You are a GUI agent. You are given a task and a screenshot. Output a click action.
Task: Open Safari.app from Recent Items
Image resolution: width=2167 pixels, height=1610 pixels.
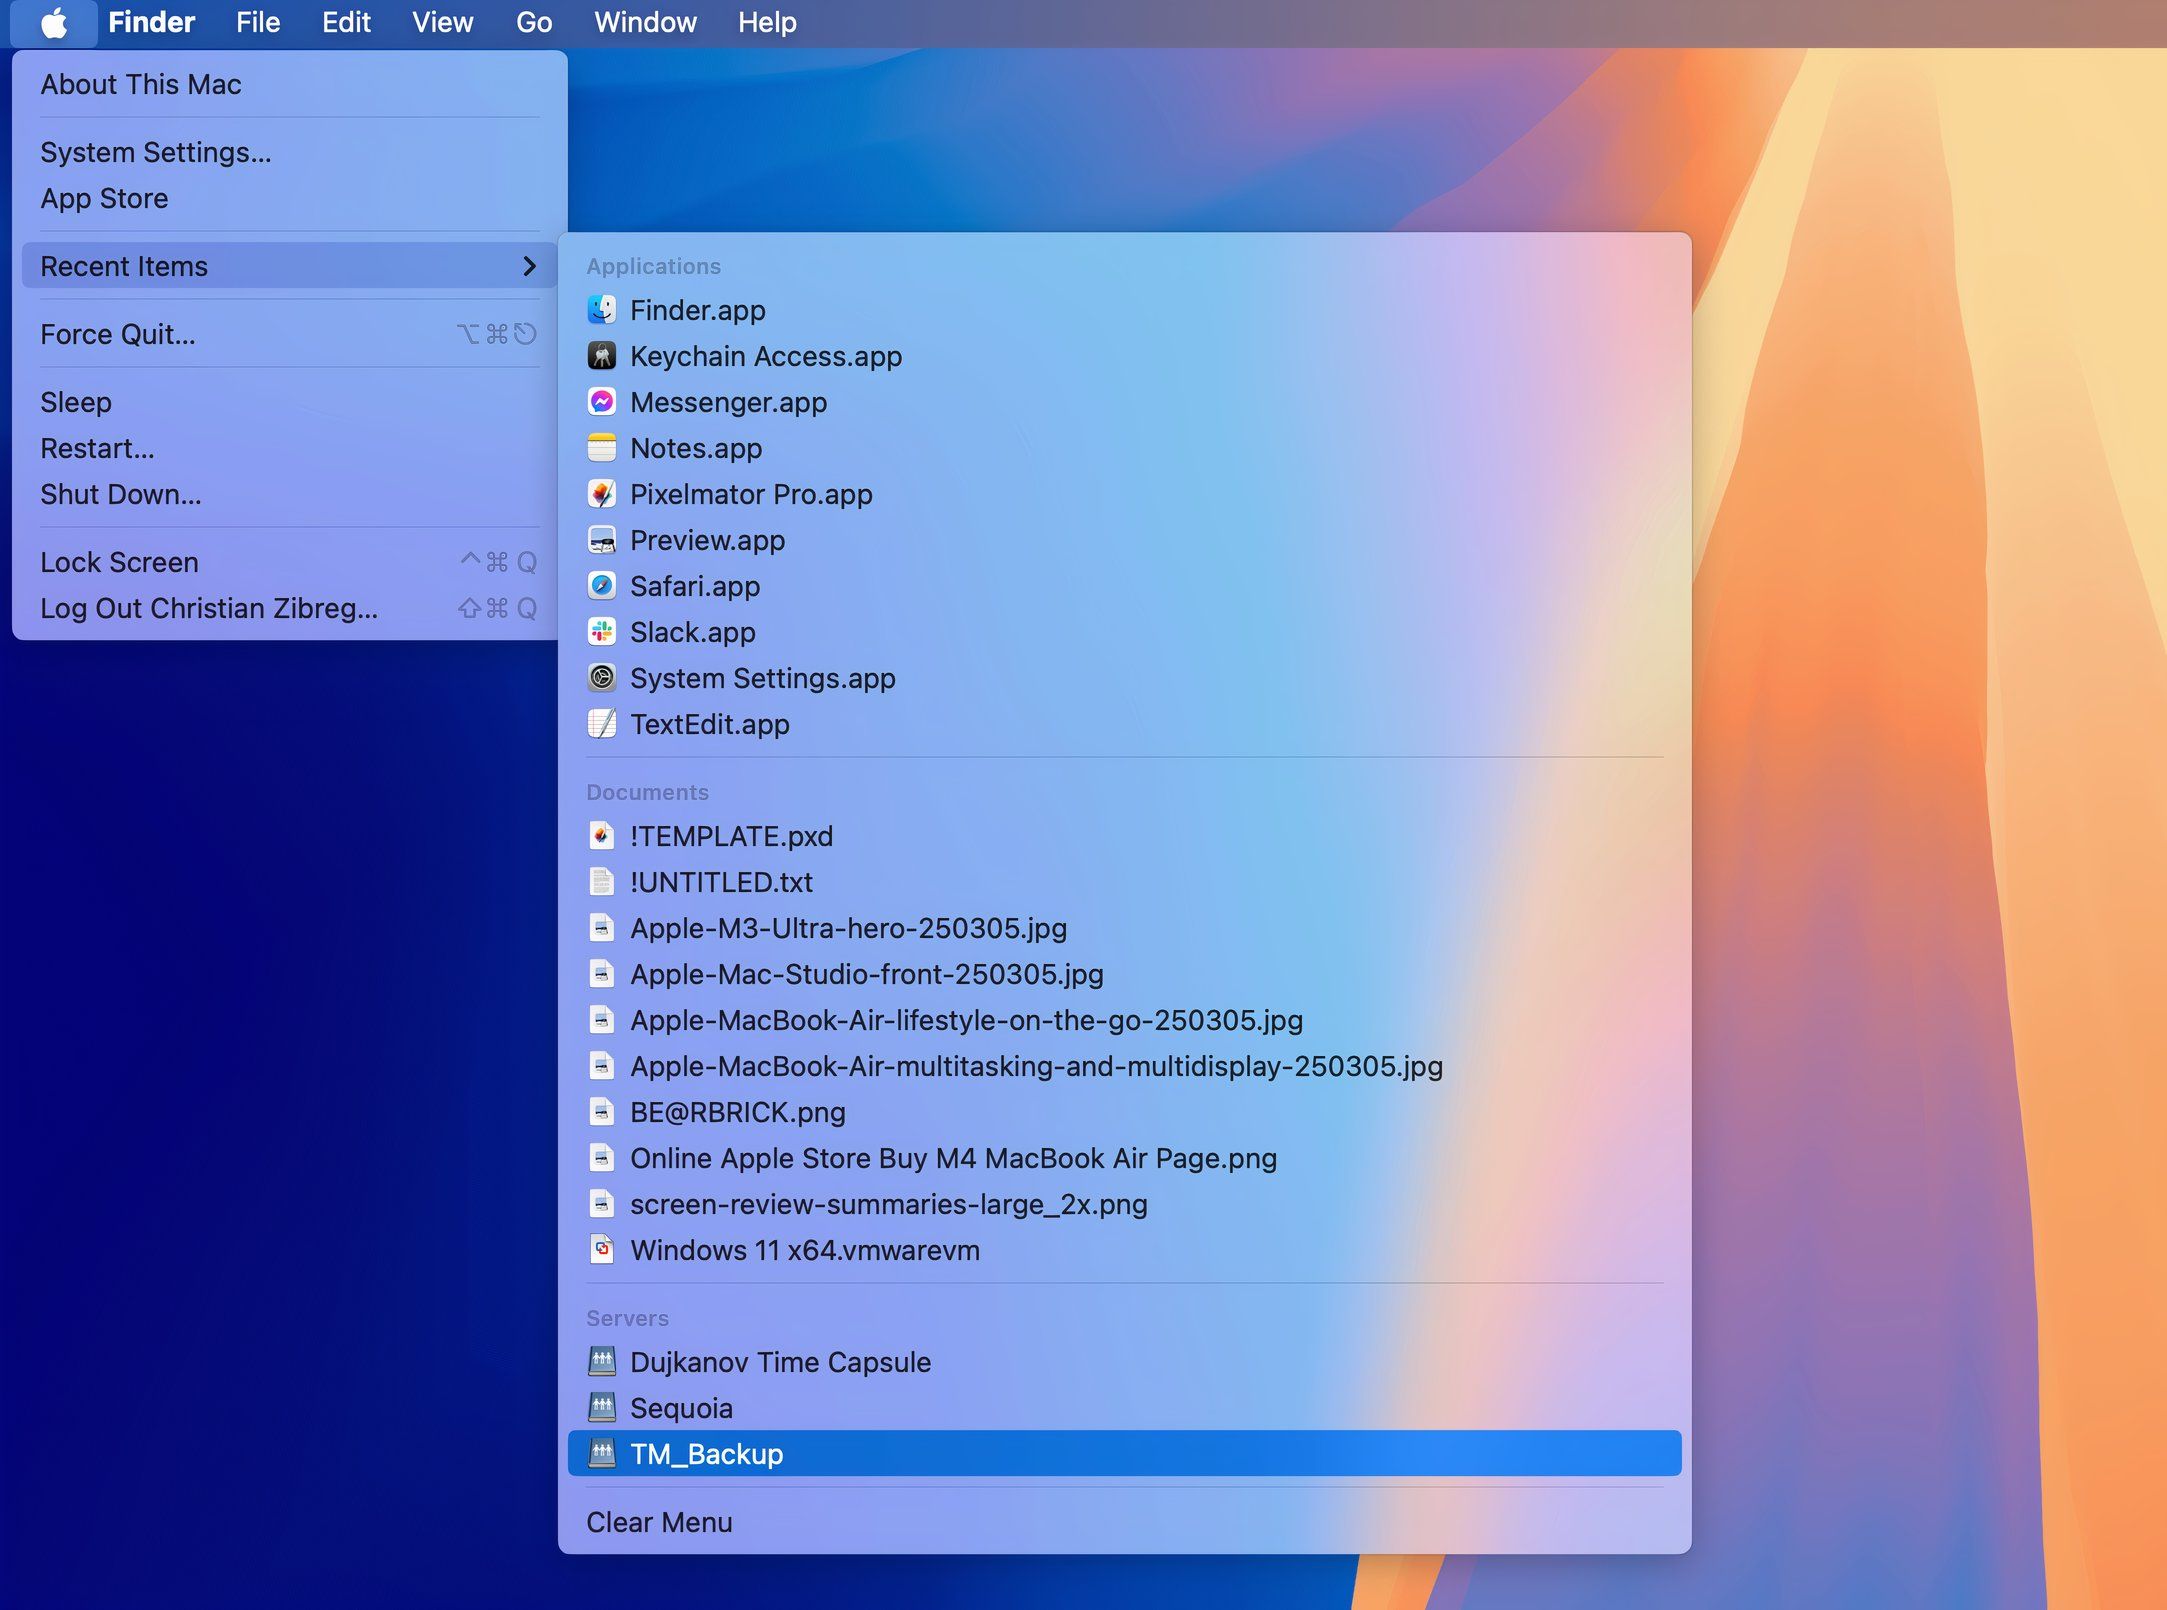point(695,585)
